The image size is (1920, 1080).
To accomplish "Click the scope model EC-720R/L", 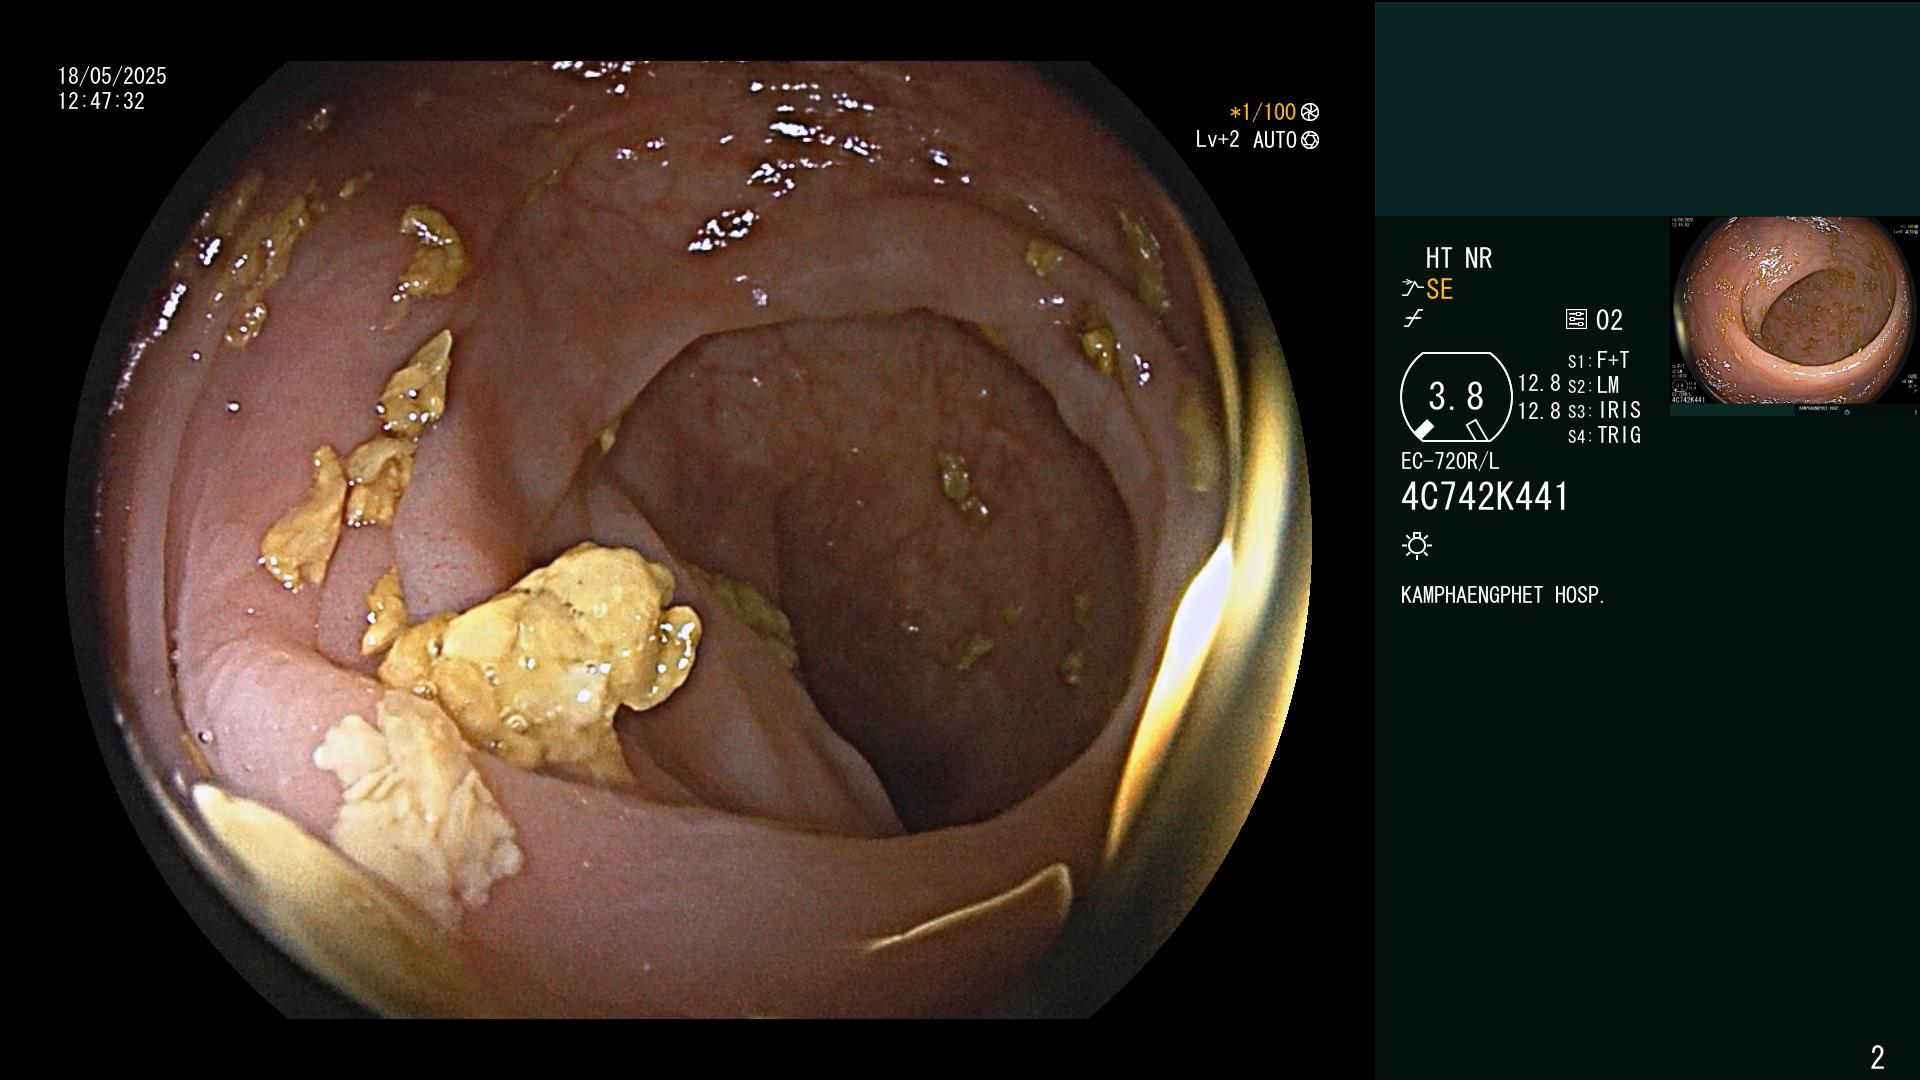I will pos(1450,461).
